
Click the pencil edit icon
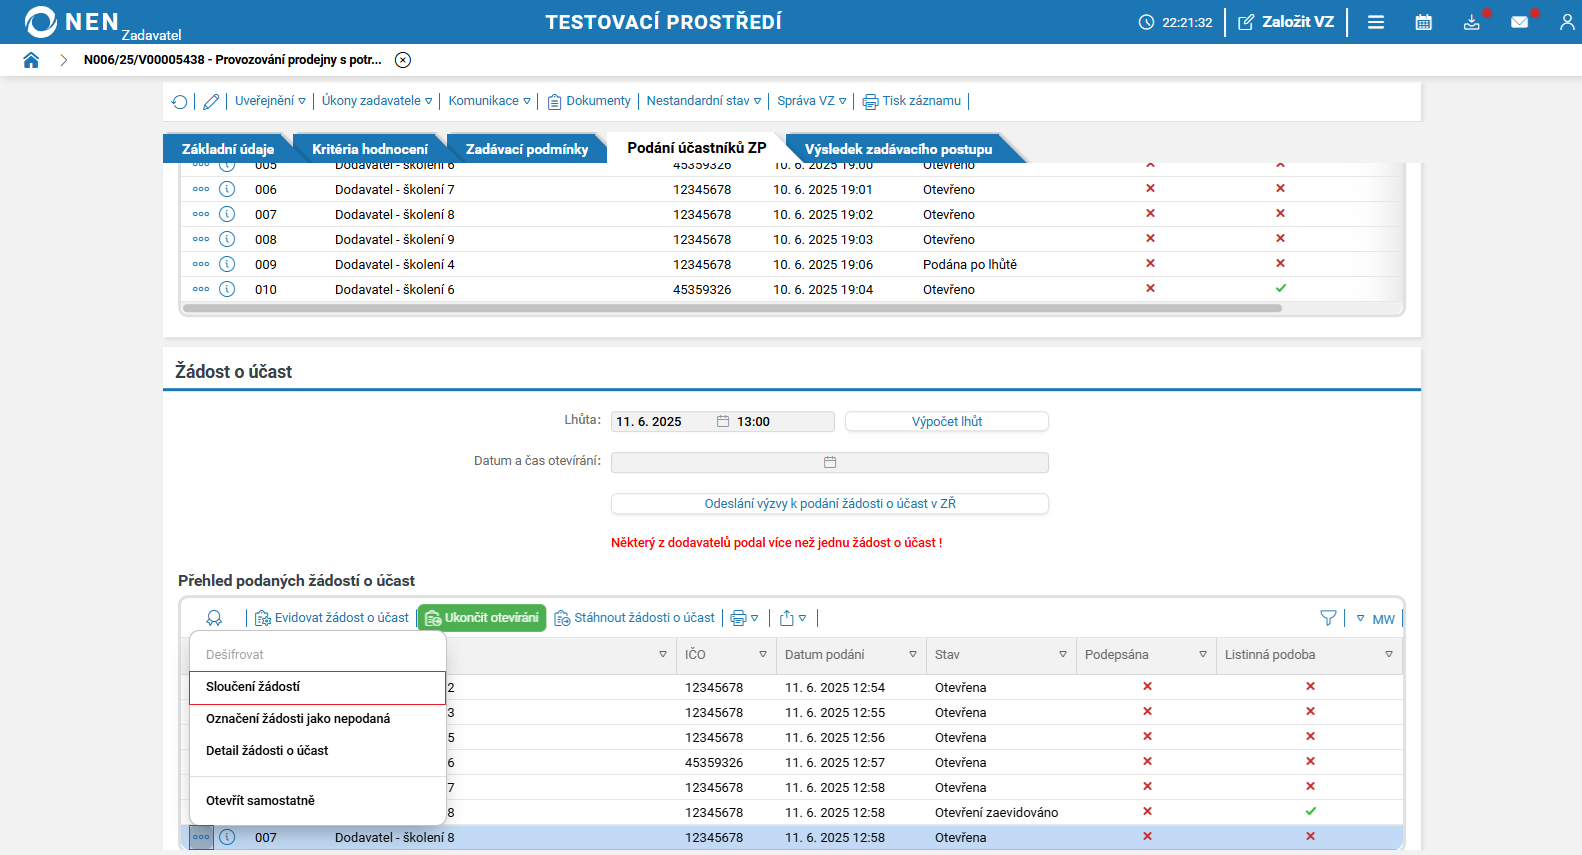pos(211,101)
